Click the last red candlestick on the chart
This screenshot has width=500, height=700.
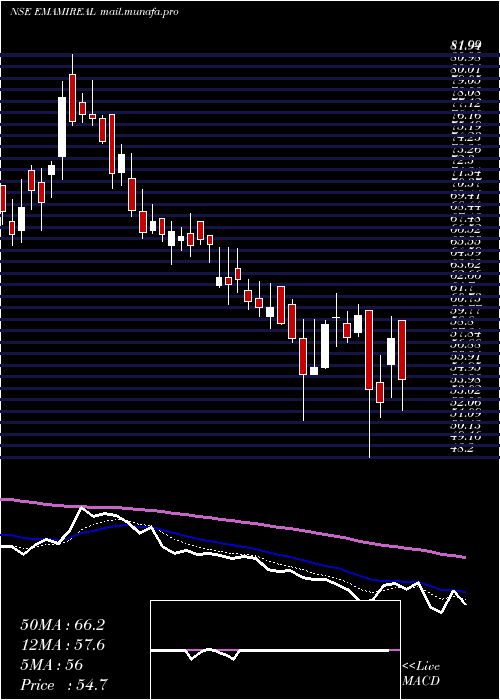402,350
